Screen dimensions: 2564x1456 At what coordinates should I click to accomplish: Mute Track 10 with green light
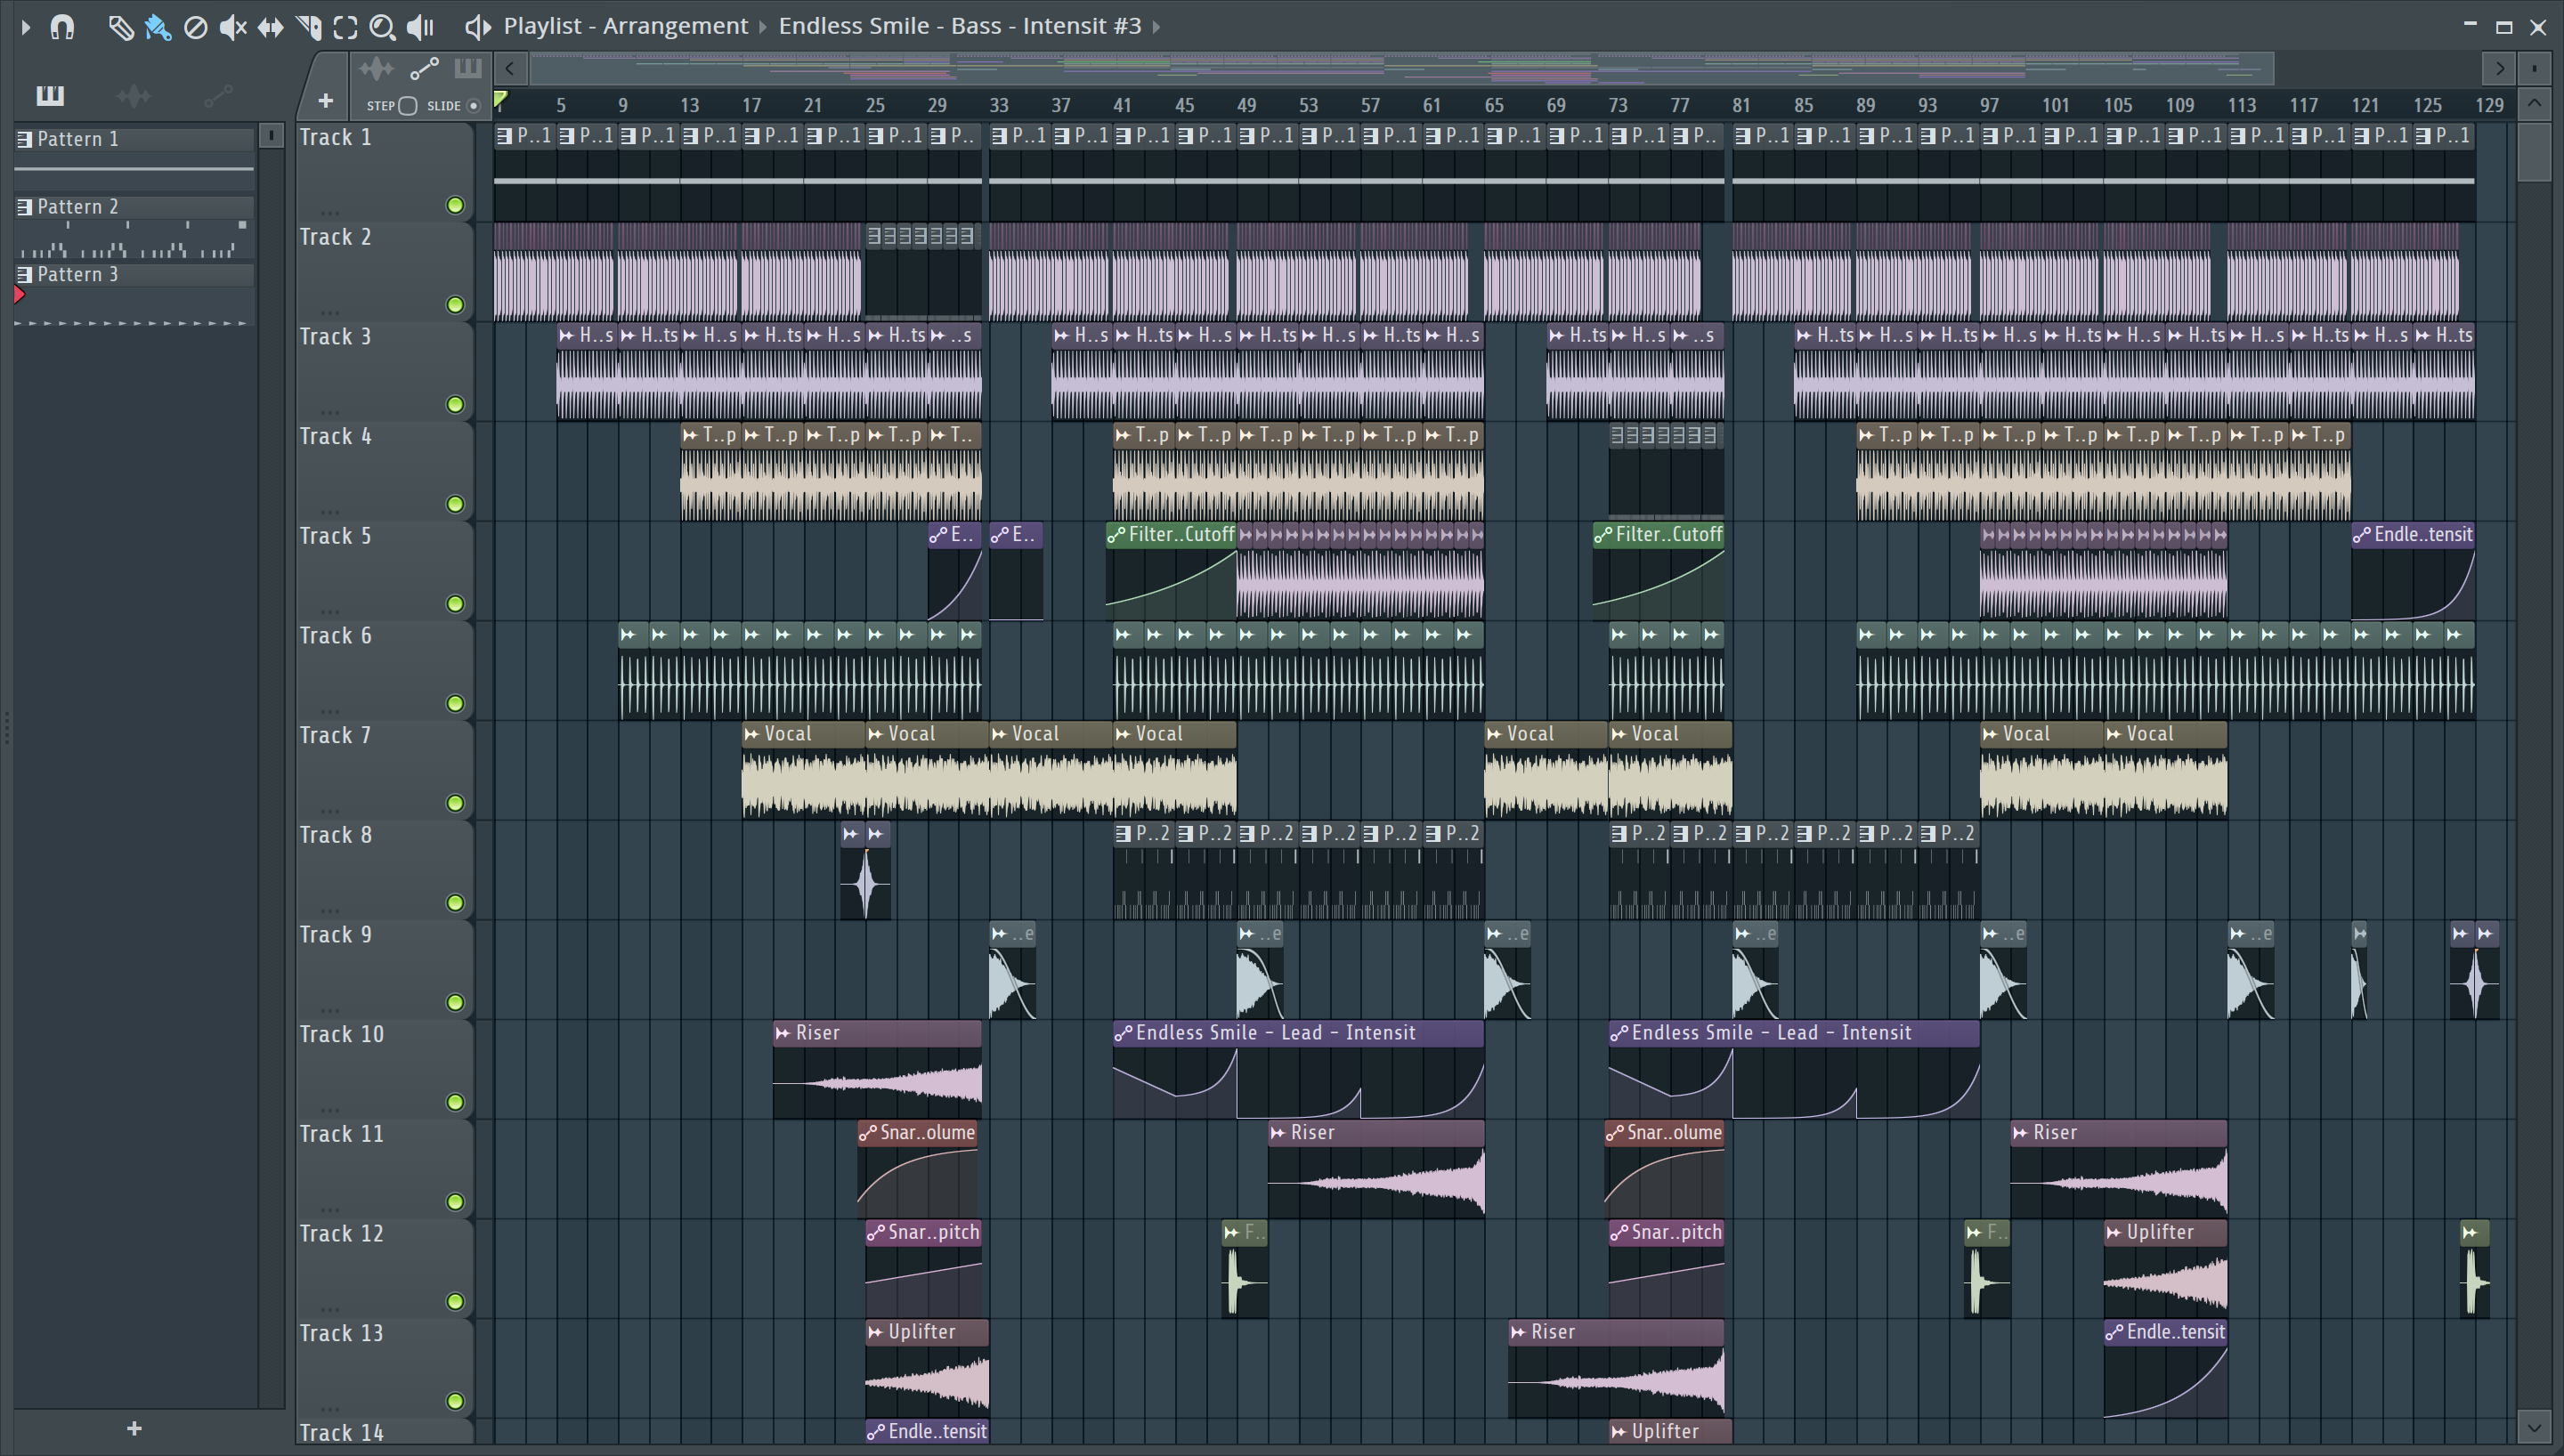(x=455, y=1102)
